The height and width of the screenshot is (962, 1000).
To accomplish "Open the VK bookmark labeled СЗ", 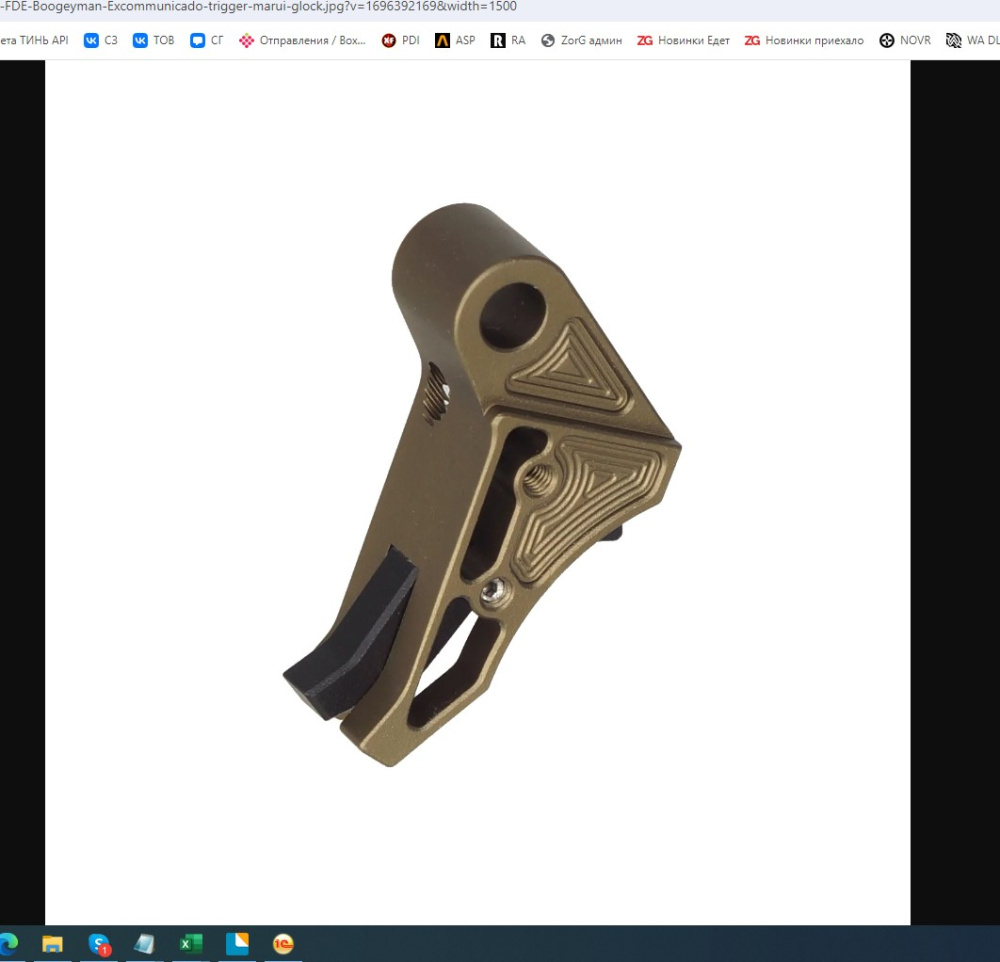I will 101,40.
